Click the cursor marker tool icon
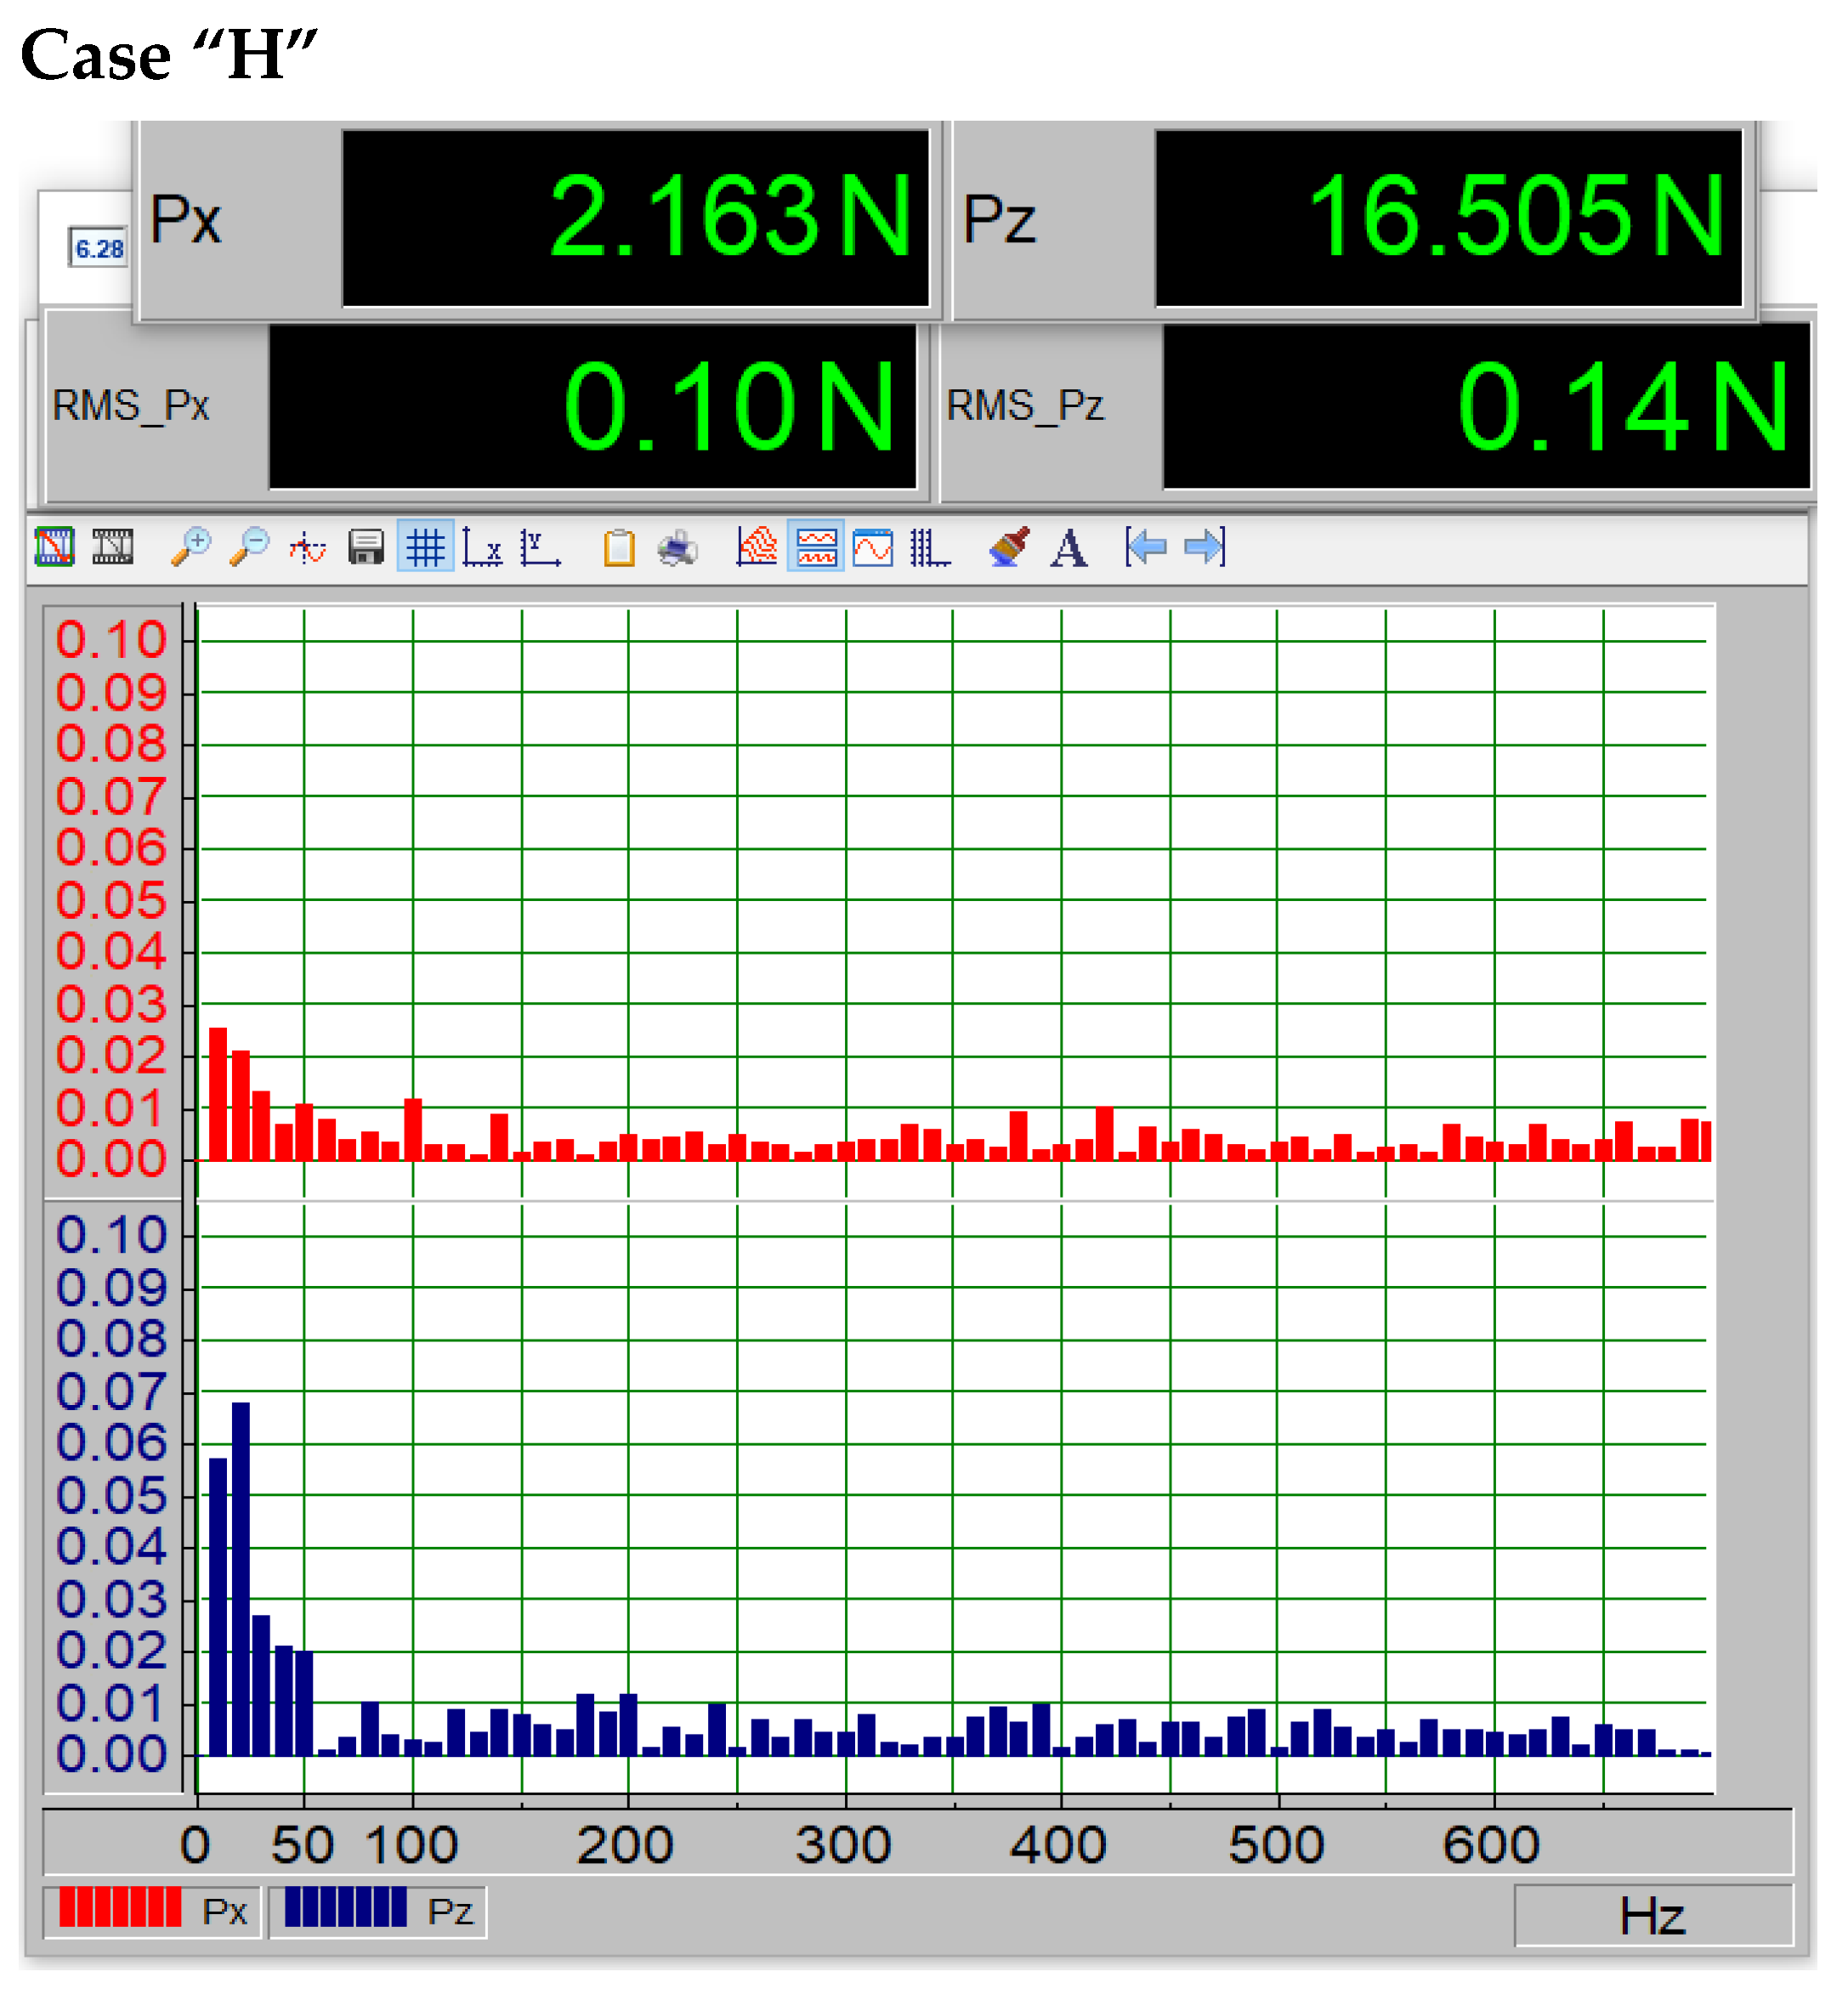 click(308, 548)
